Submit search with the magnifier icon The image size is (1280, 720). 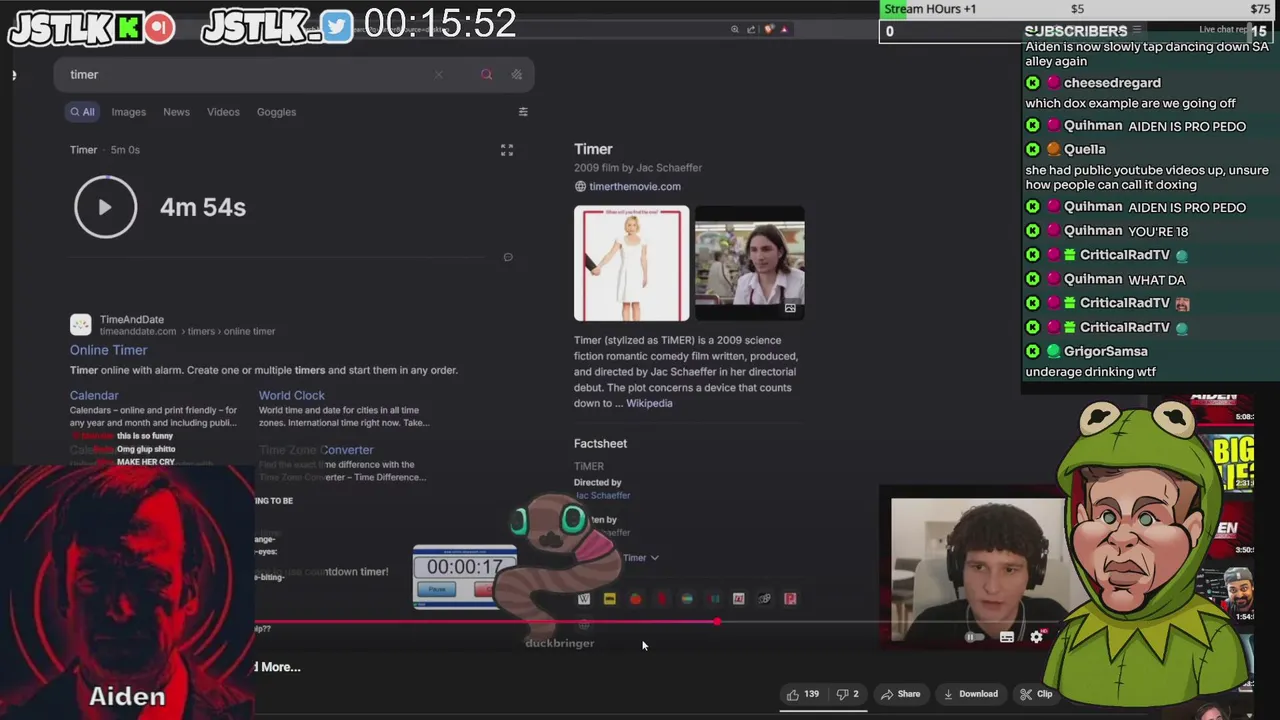[486, 74]
